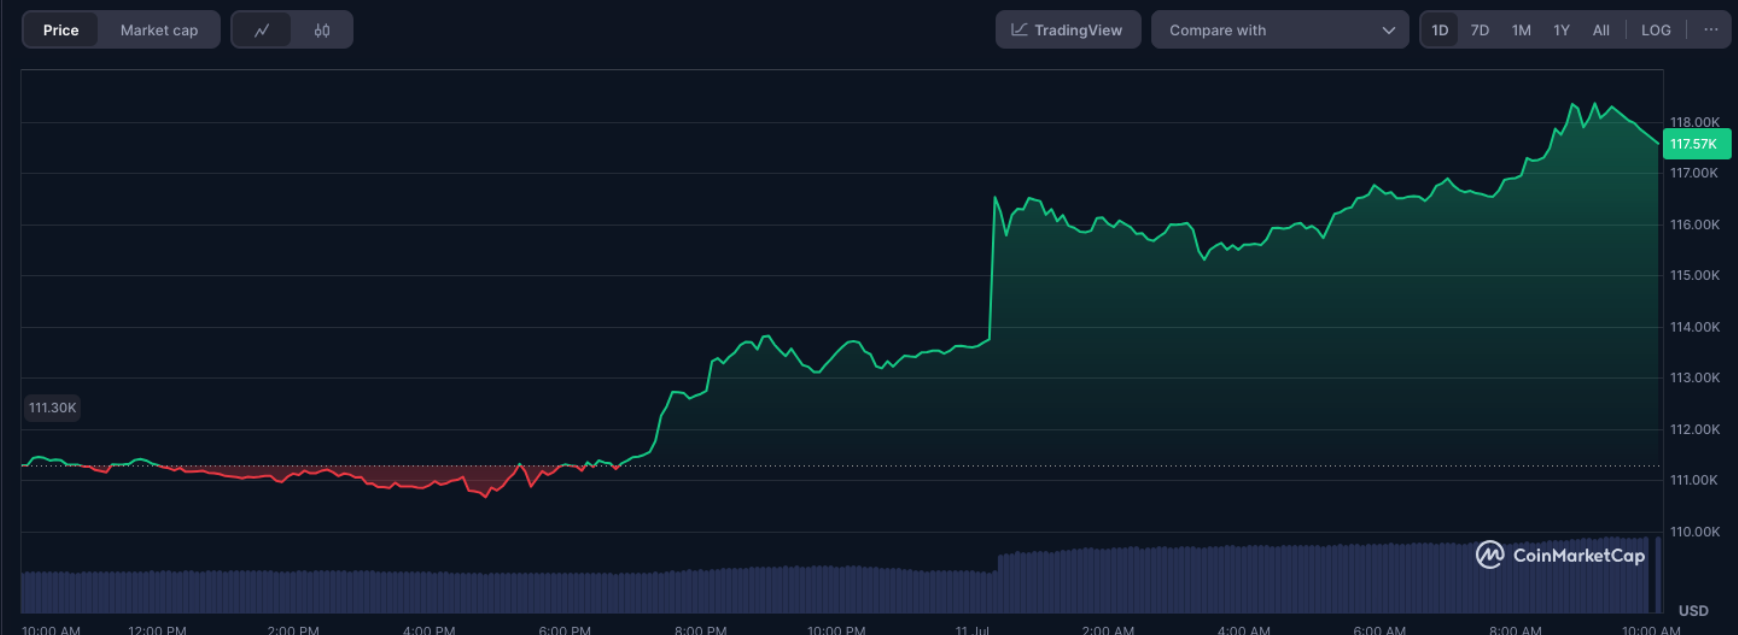Click the 110.00K axis label
This screenshot has height=635, width=1738.
pyautogui.click(x=1695, y=531)
